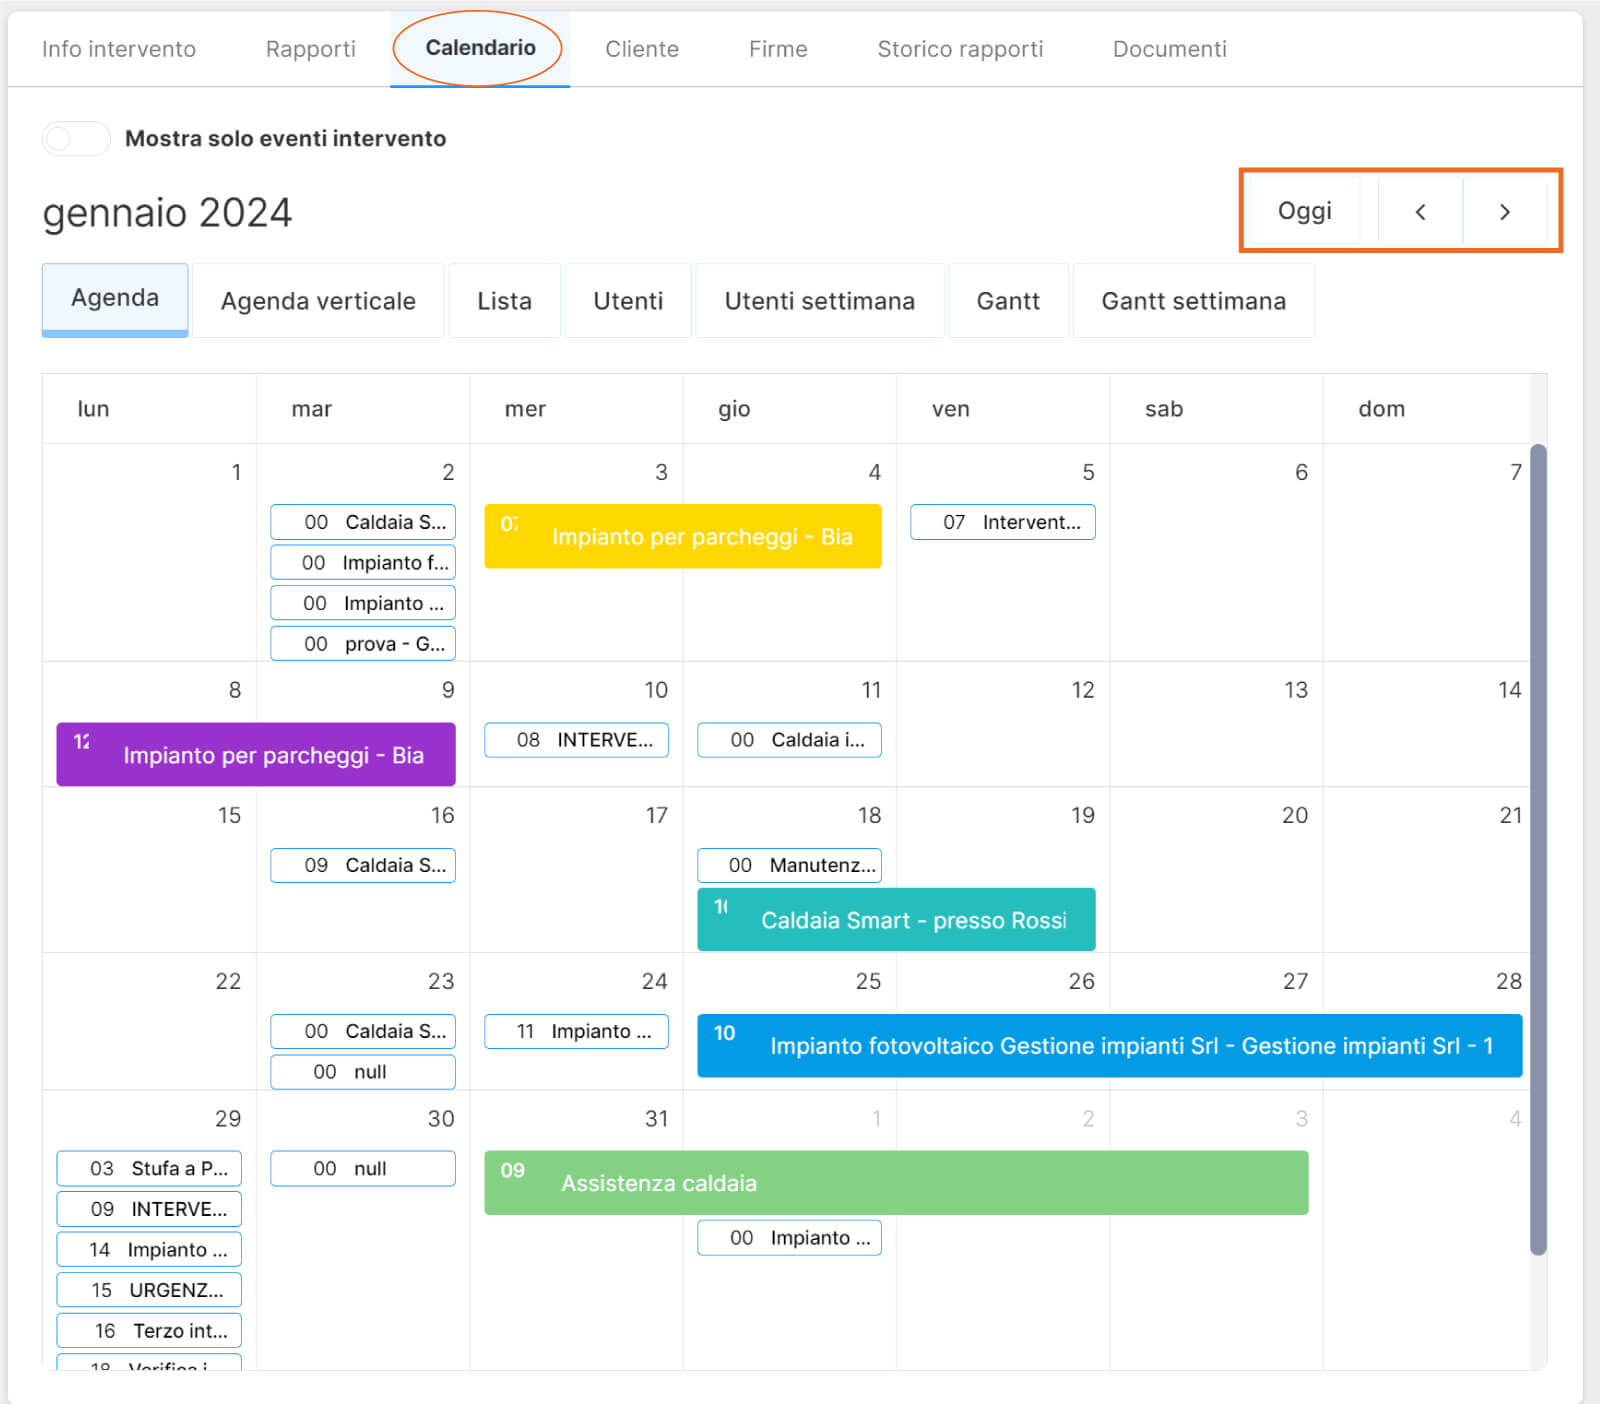Screen dimensions: 1600x1404
Task: Advance to next month with right chevron
Action: point(1504,211)
